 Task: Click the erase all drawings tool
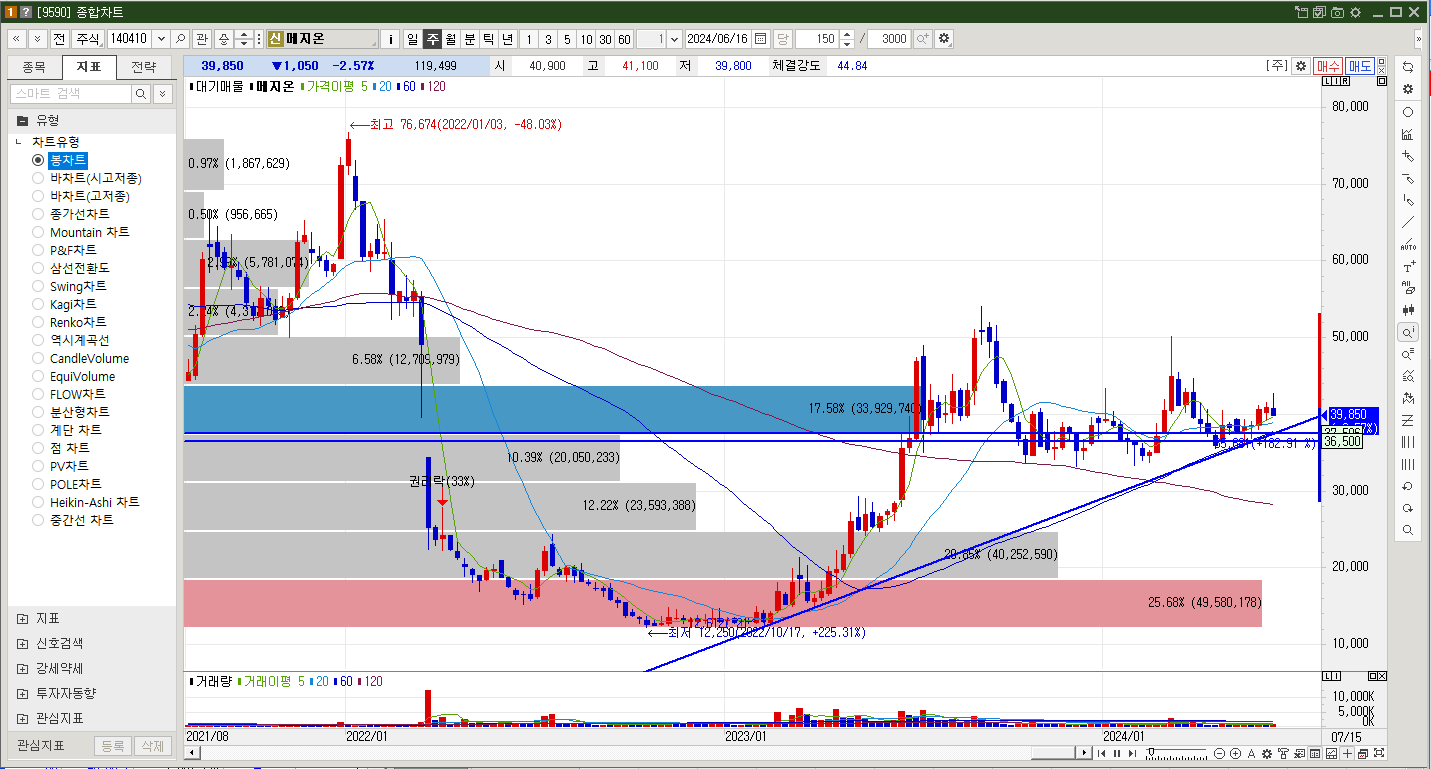coord(1408,288)
